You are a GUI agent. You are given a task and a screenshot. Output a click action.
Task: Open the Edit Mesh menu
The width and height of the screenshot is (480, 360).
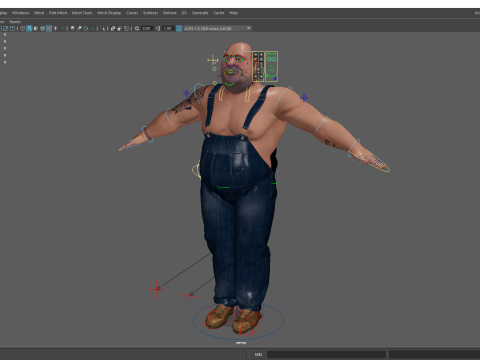coord(58,13)
